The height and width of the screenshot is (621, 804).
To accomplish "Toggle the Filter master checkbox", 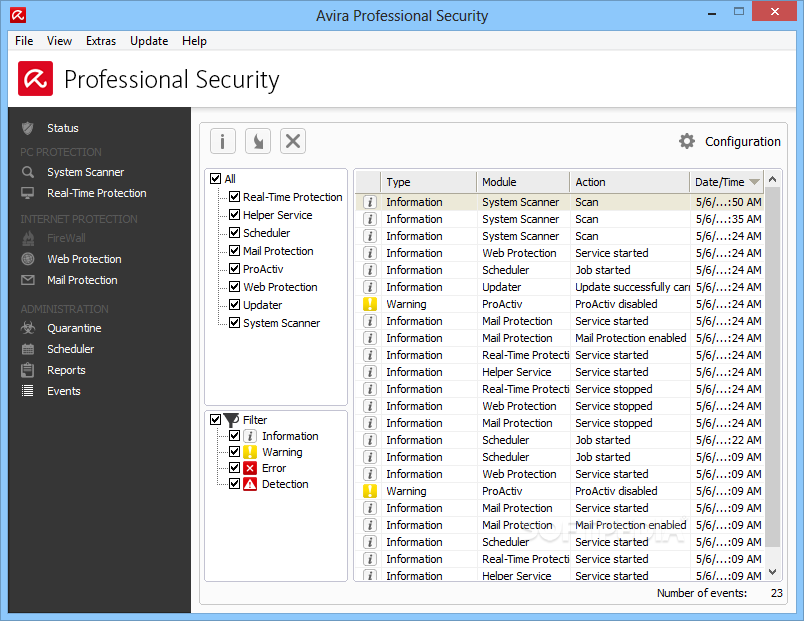I will tap(215, 420).
